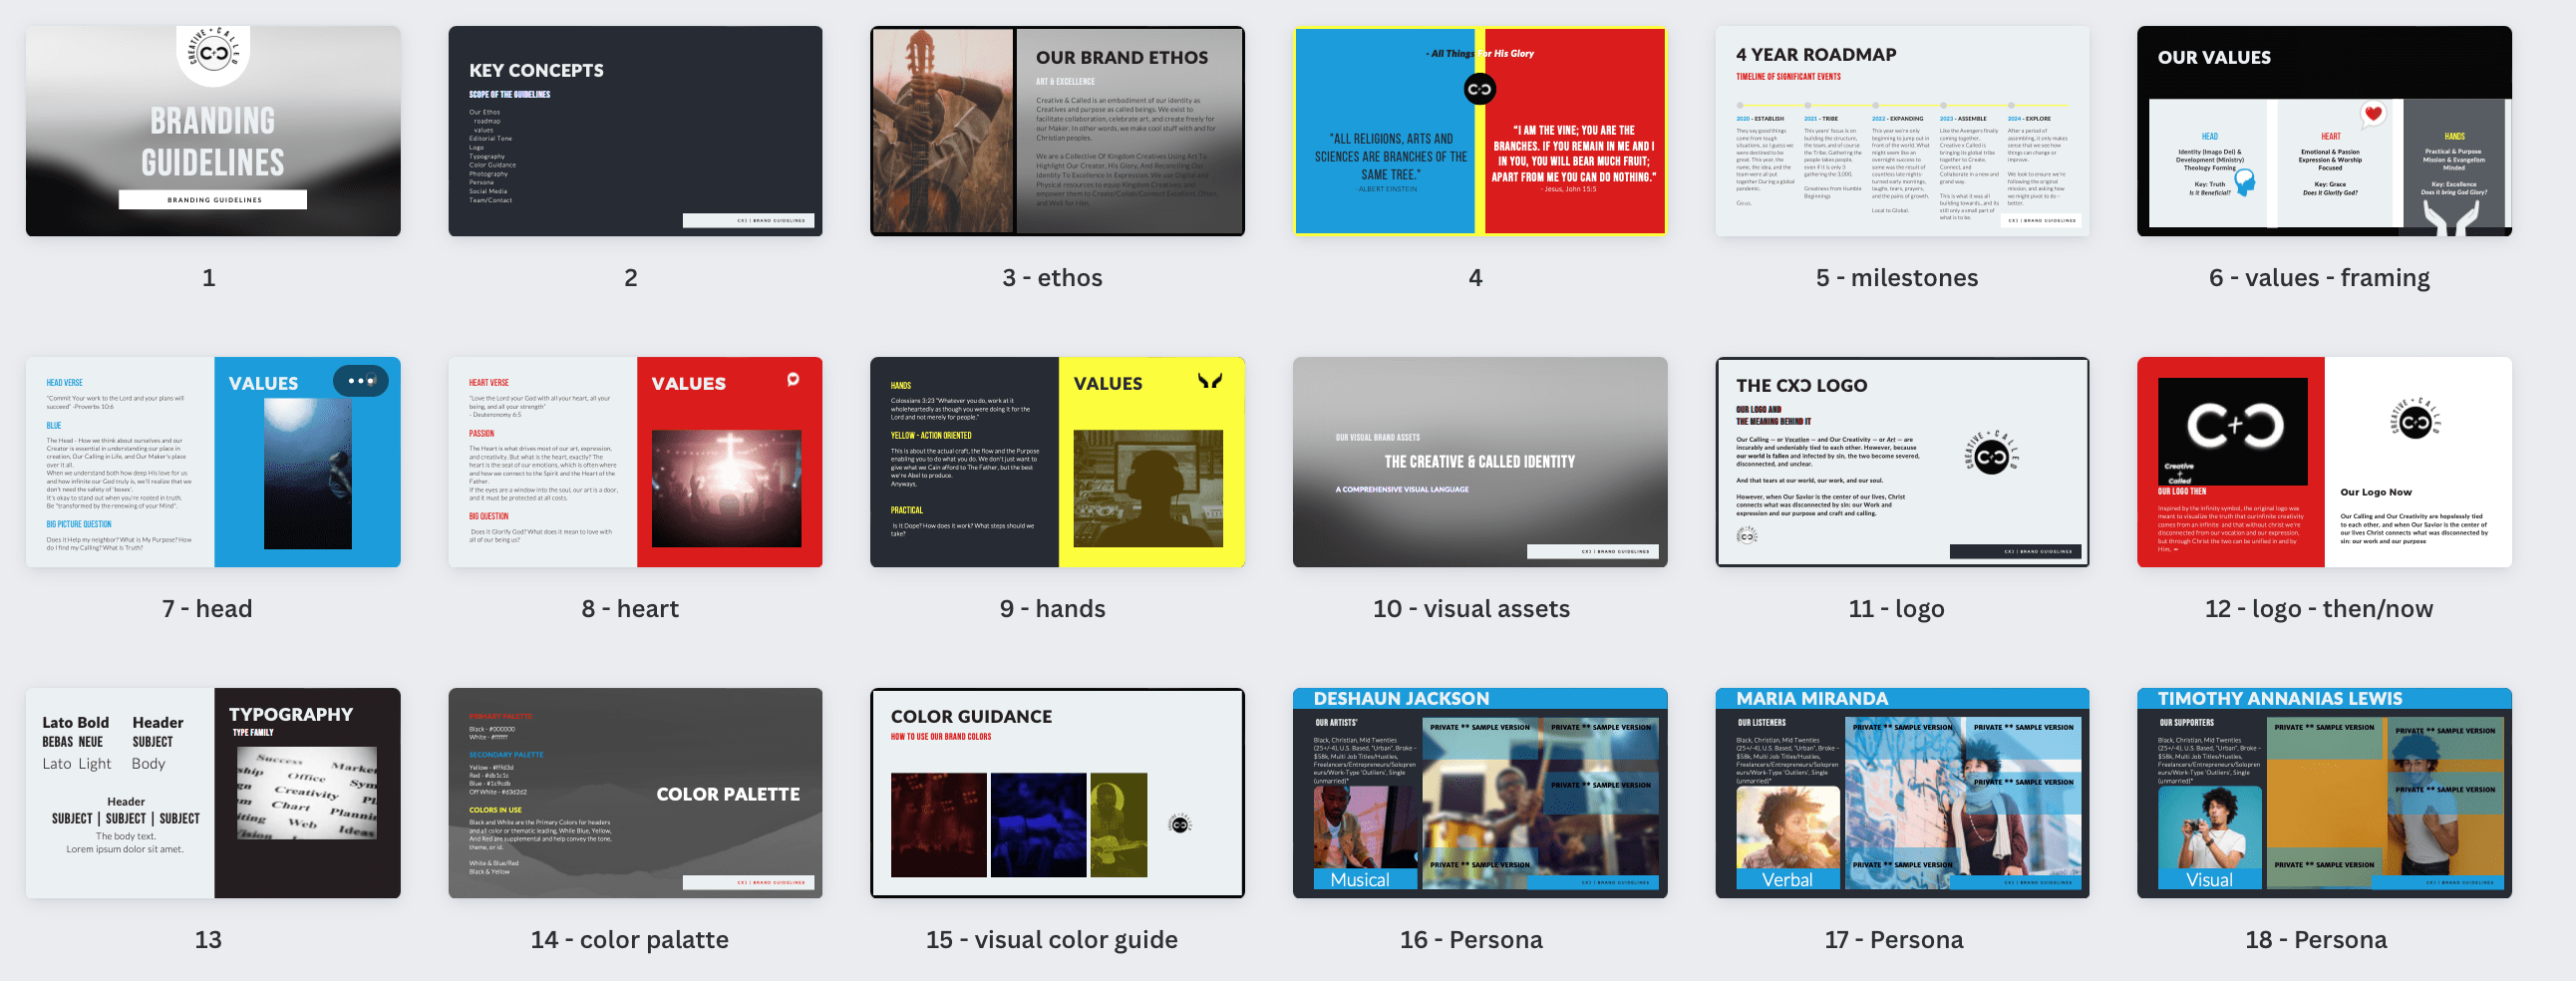Open the Branding Guidelines cover slide
2576x981 pixels.
pos(213,131)
